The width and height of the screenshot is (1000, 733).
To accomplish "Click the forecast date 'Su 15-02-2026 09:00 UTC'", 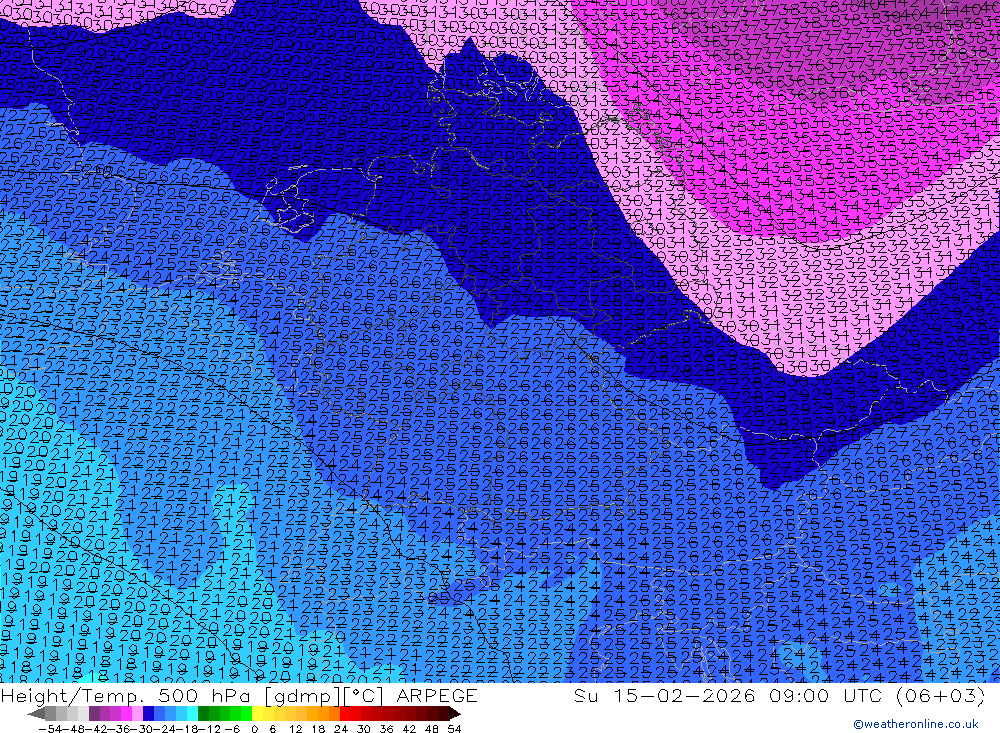I will click(x=729, y=695).
